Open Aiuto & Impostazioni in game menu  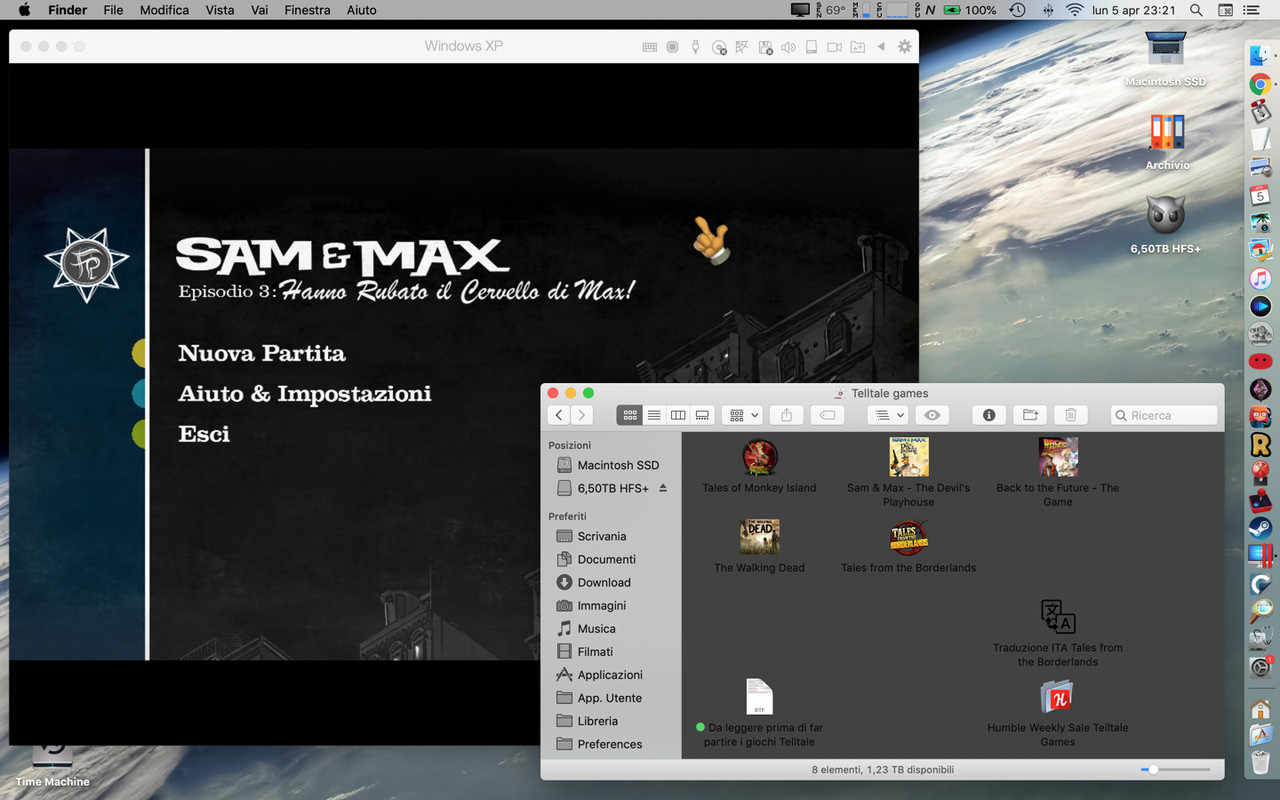pos(305,393)
